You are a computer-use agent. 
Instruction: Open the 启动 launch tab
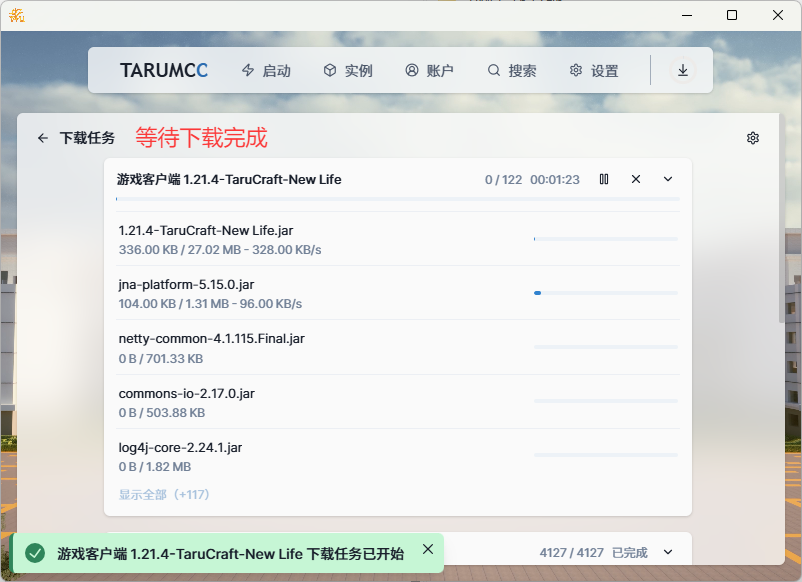click(266, 71)
